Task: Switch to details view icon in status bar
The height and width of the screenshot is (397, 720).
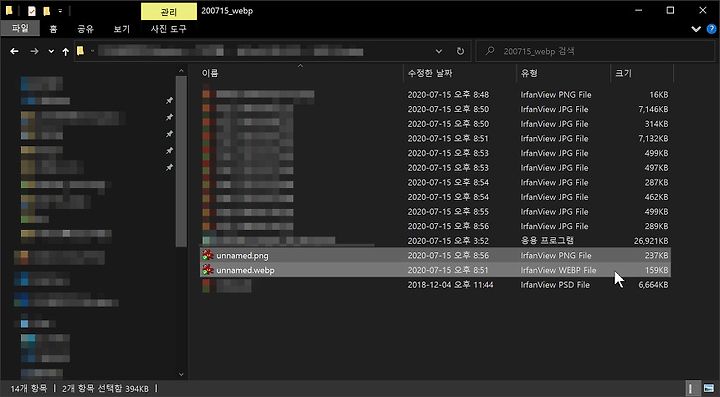Action: coord(692,388)
